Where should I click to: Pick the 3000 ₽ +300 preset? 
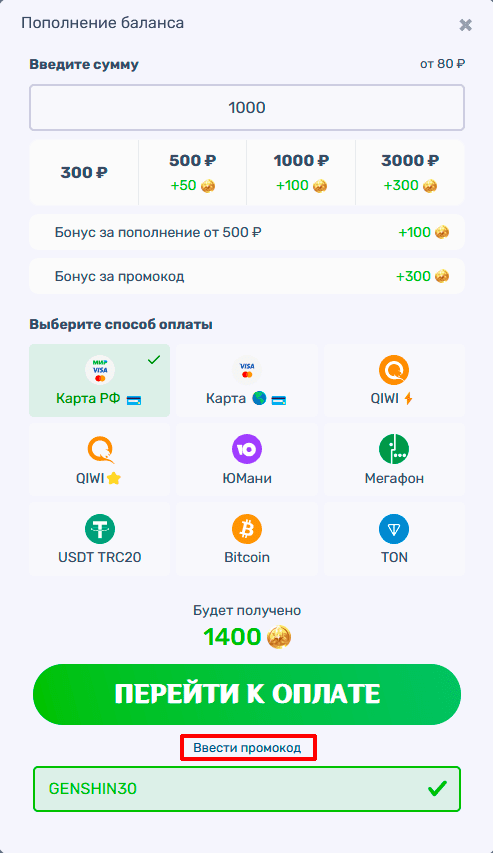(x=410, y=172)
